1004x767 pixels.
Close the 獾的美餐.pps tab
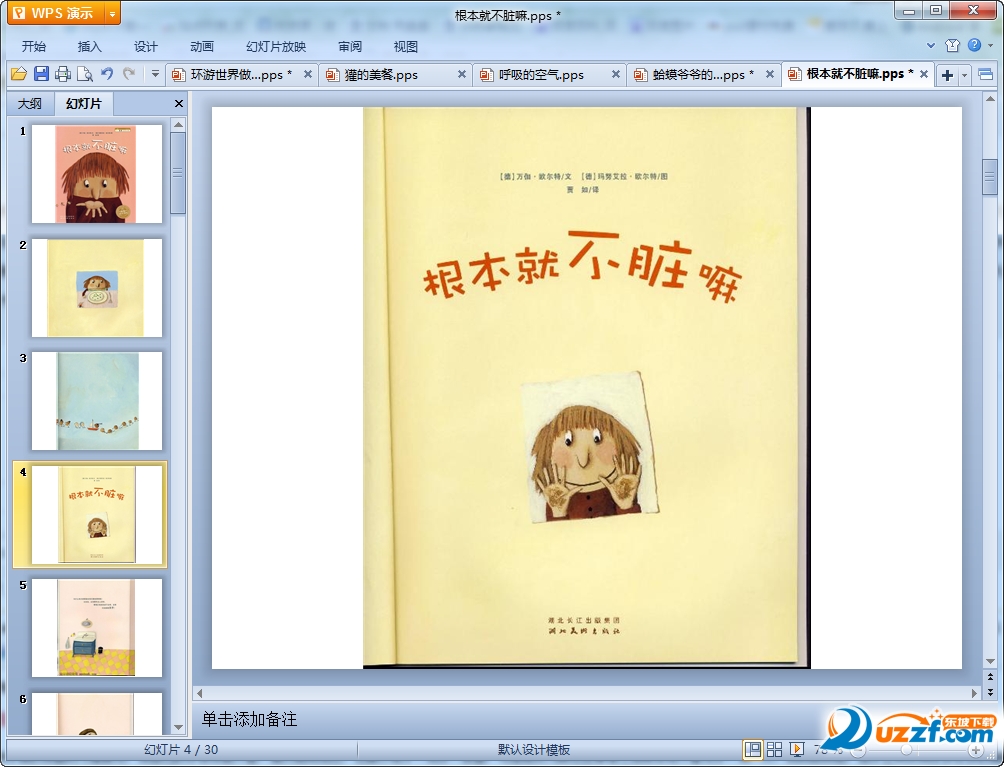pyautogui.click(x=461, y=74)
